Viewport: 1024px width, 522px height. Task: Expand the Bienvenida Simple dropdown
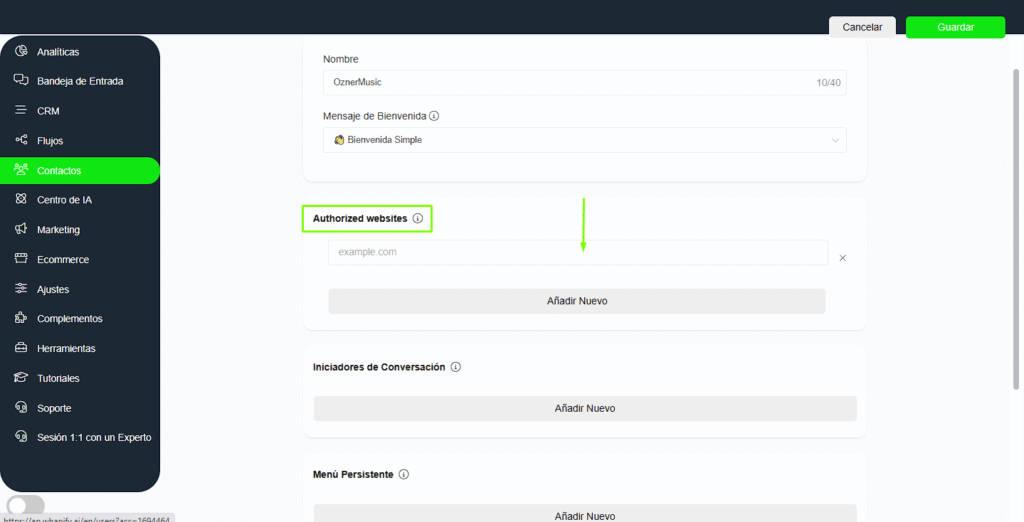pos(584,140)
